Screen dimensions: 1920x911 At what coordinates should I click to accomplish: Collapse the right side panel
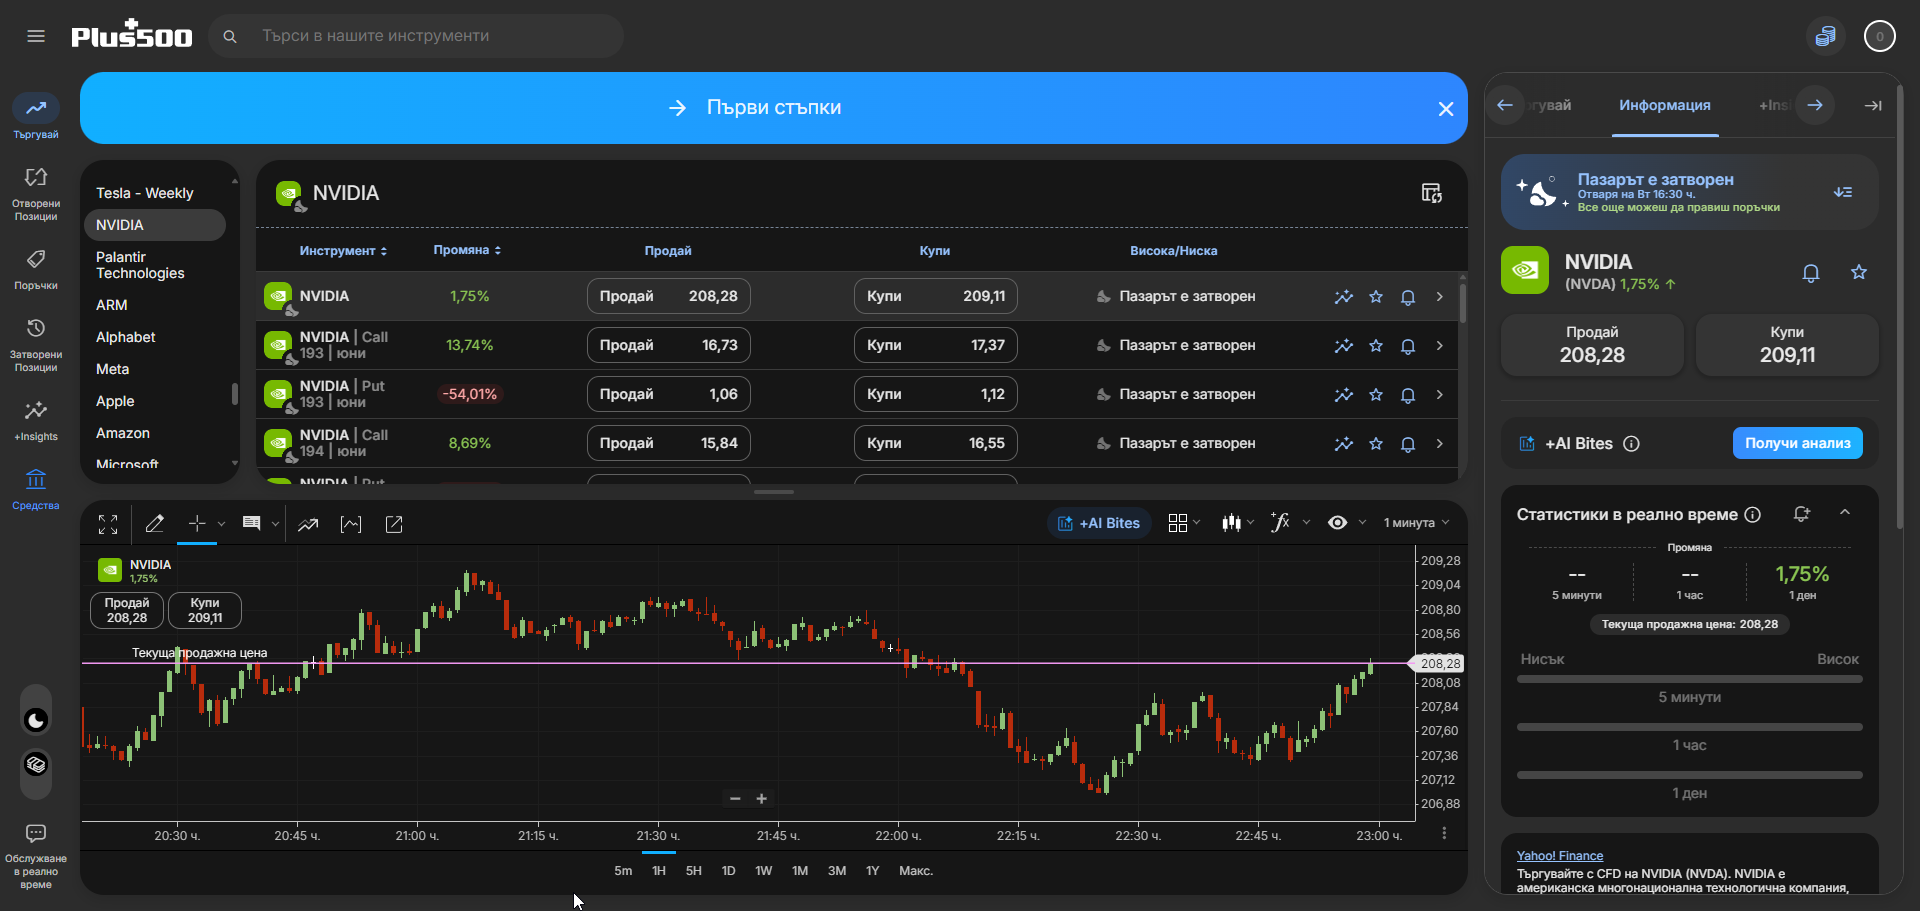pyautogui.click(x=1873, y=105)
